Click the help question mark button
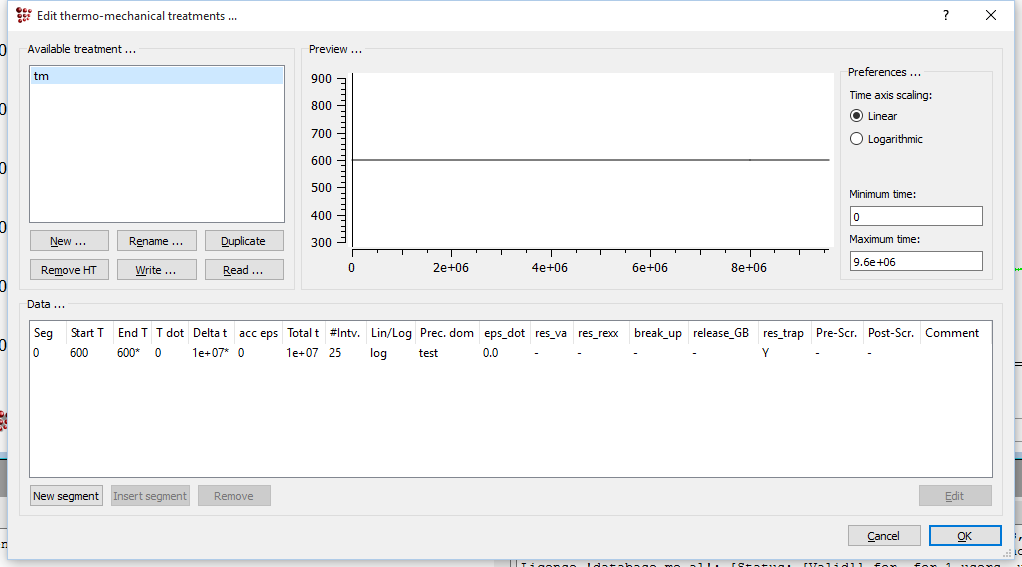This screenshot has height=567, width=1022. pos(946,16)
